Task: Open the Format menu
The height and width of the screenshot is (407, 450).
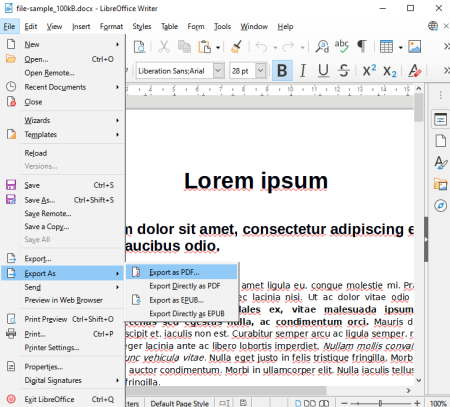Action: coord(111,26)
